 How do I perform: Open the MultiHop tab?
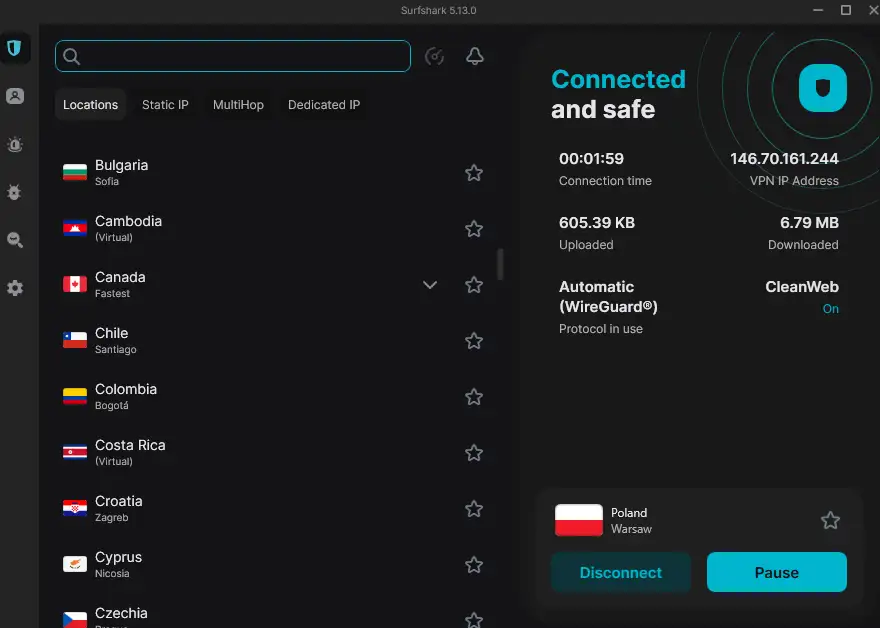[238, 104]
